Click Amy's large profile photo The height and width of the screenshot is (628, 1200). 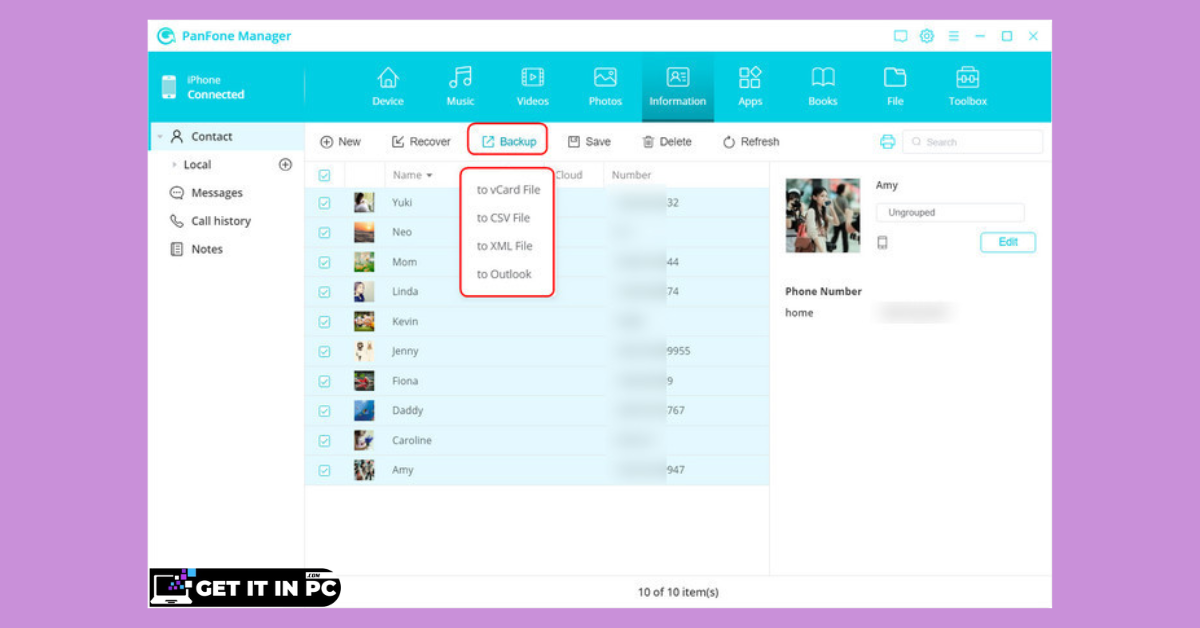(823, 216)
